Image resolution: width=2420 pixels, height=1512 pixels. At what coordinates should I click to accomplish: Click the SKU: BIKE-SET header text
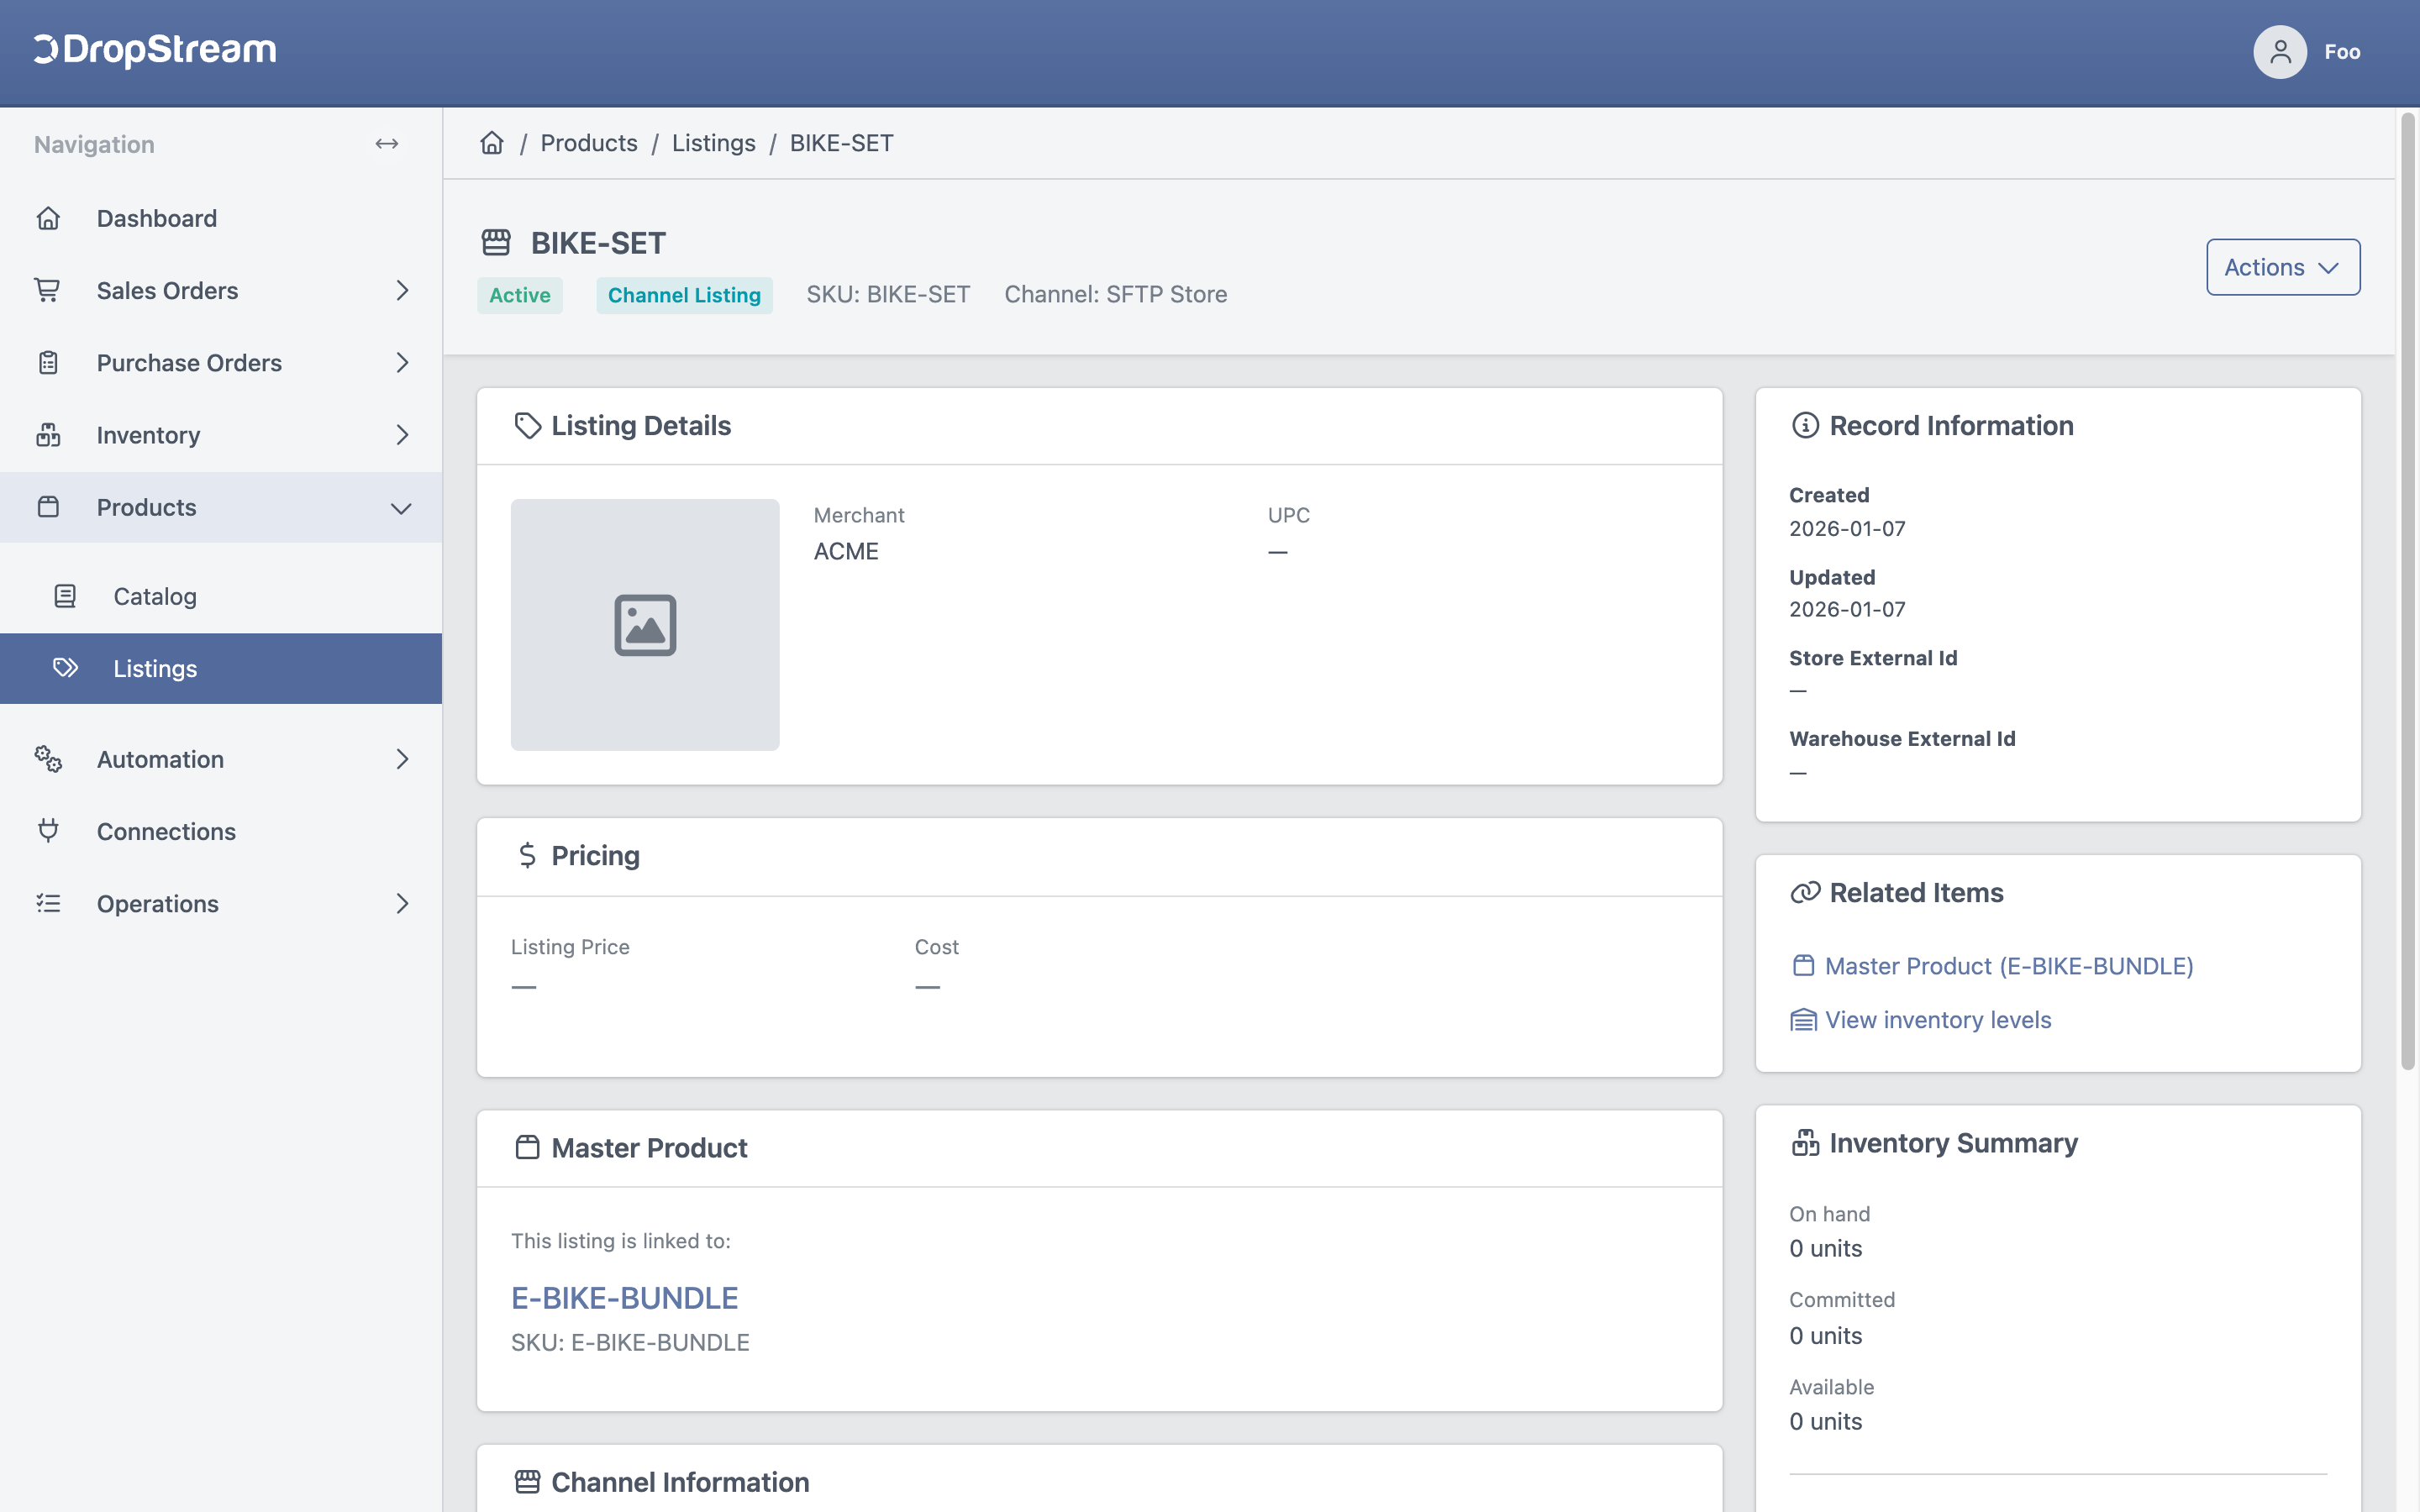pos(888,294)
